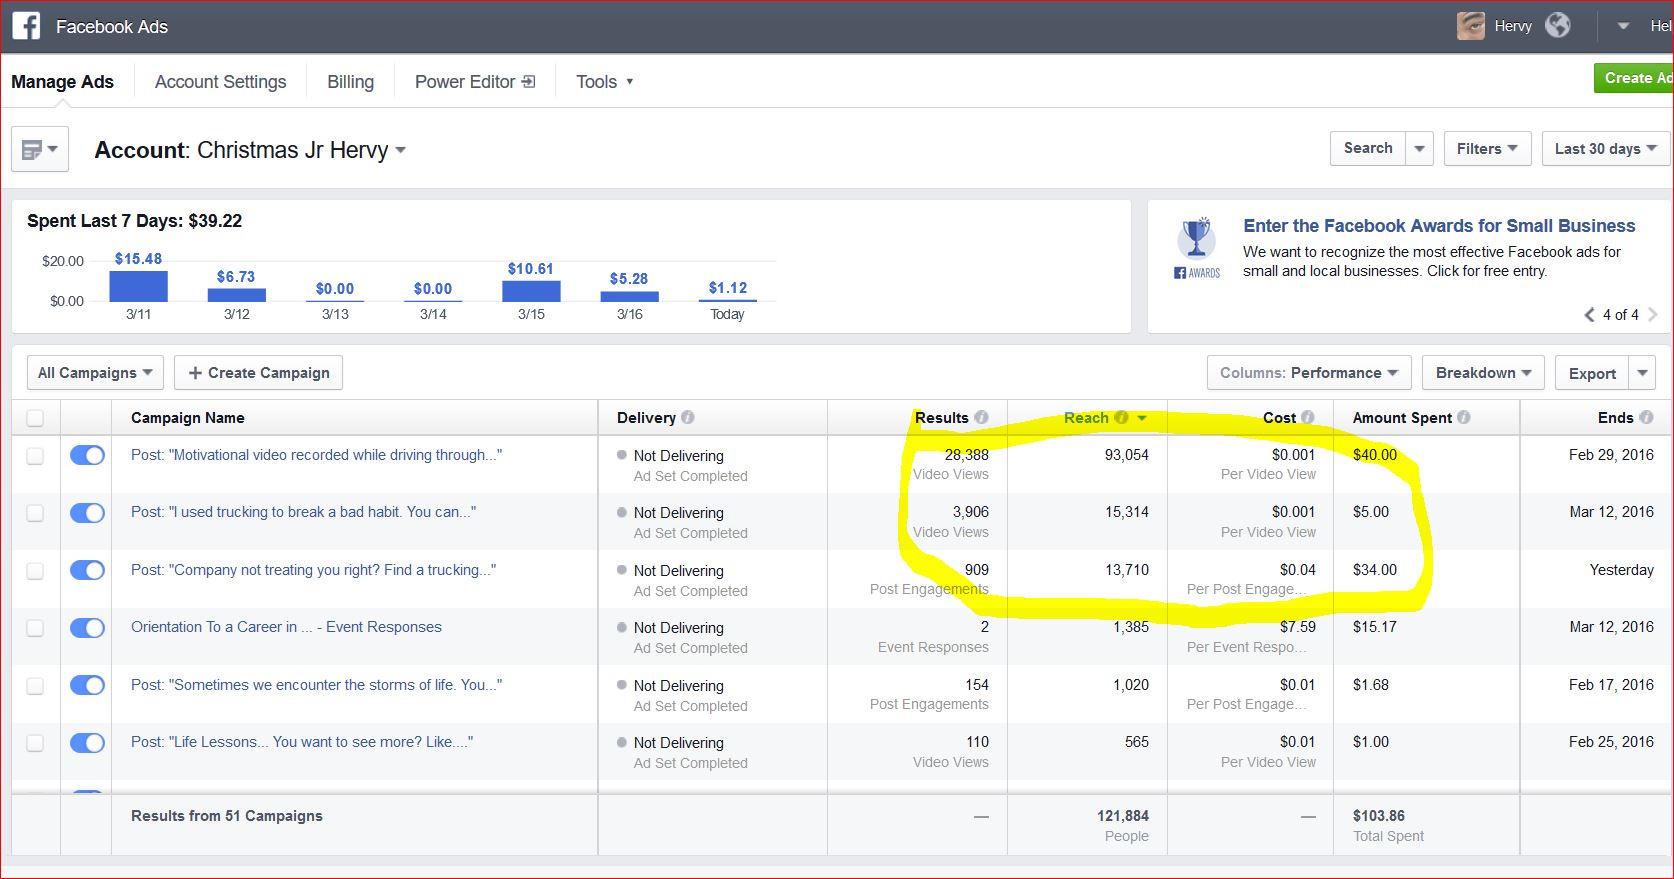Image resolution: width=1674 pixels, height=879 pixels.
Task: Go to next awards promo arrow
Action: (x=1653, y=314)
